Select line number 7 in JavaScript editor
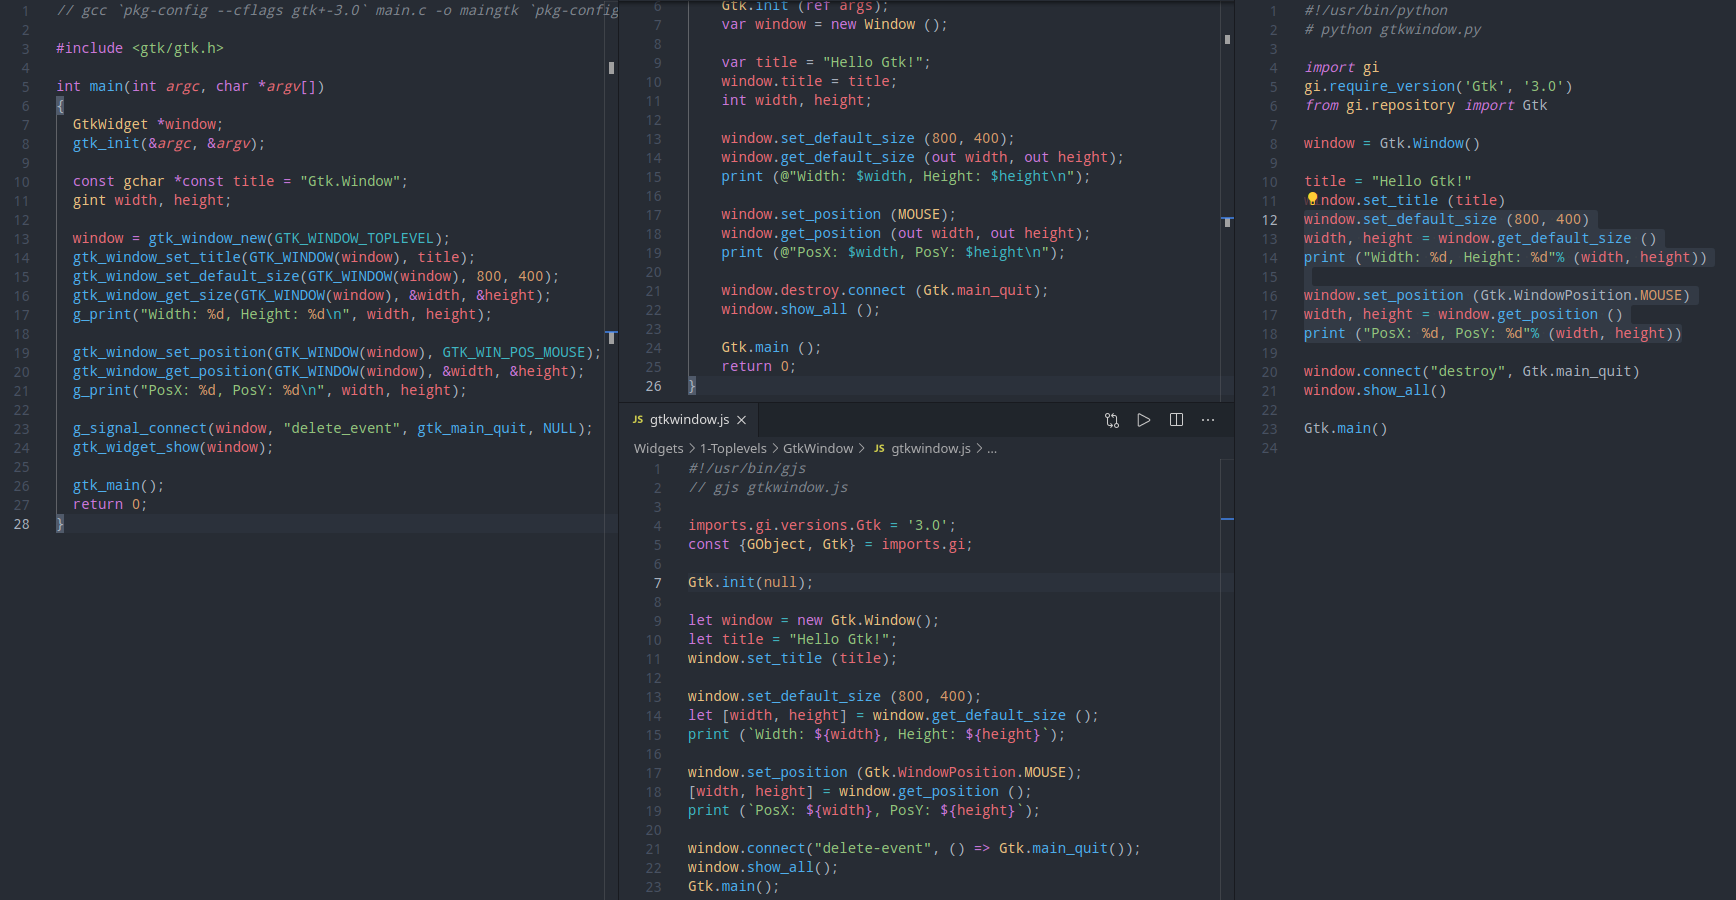The height and width of the screenshot is (900, 1736). (x=657, y=583)
